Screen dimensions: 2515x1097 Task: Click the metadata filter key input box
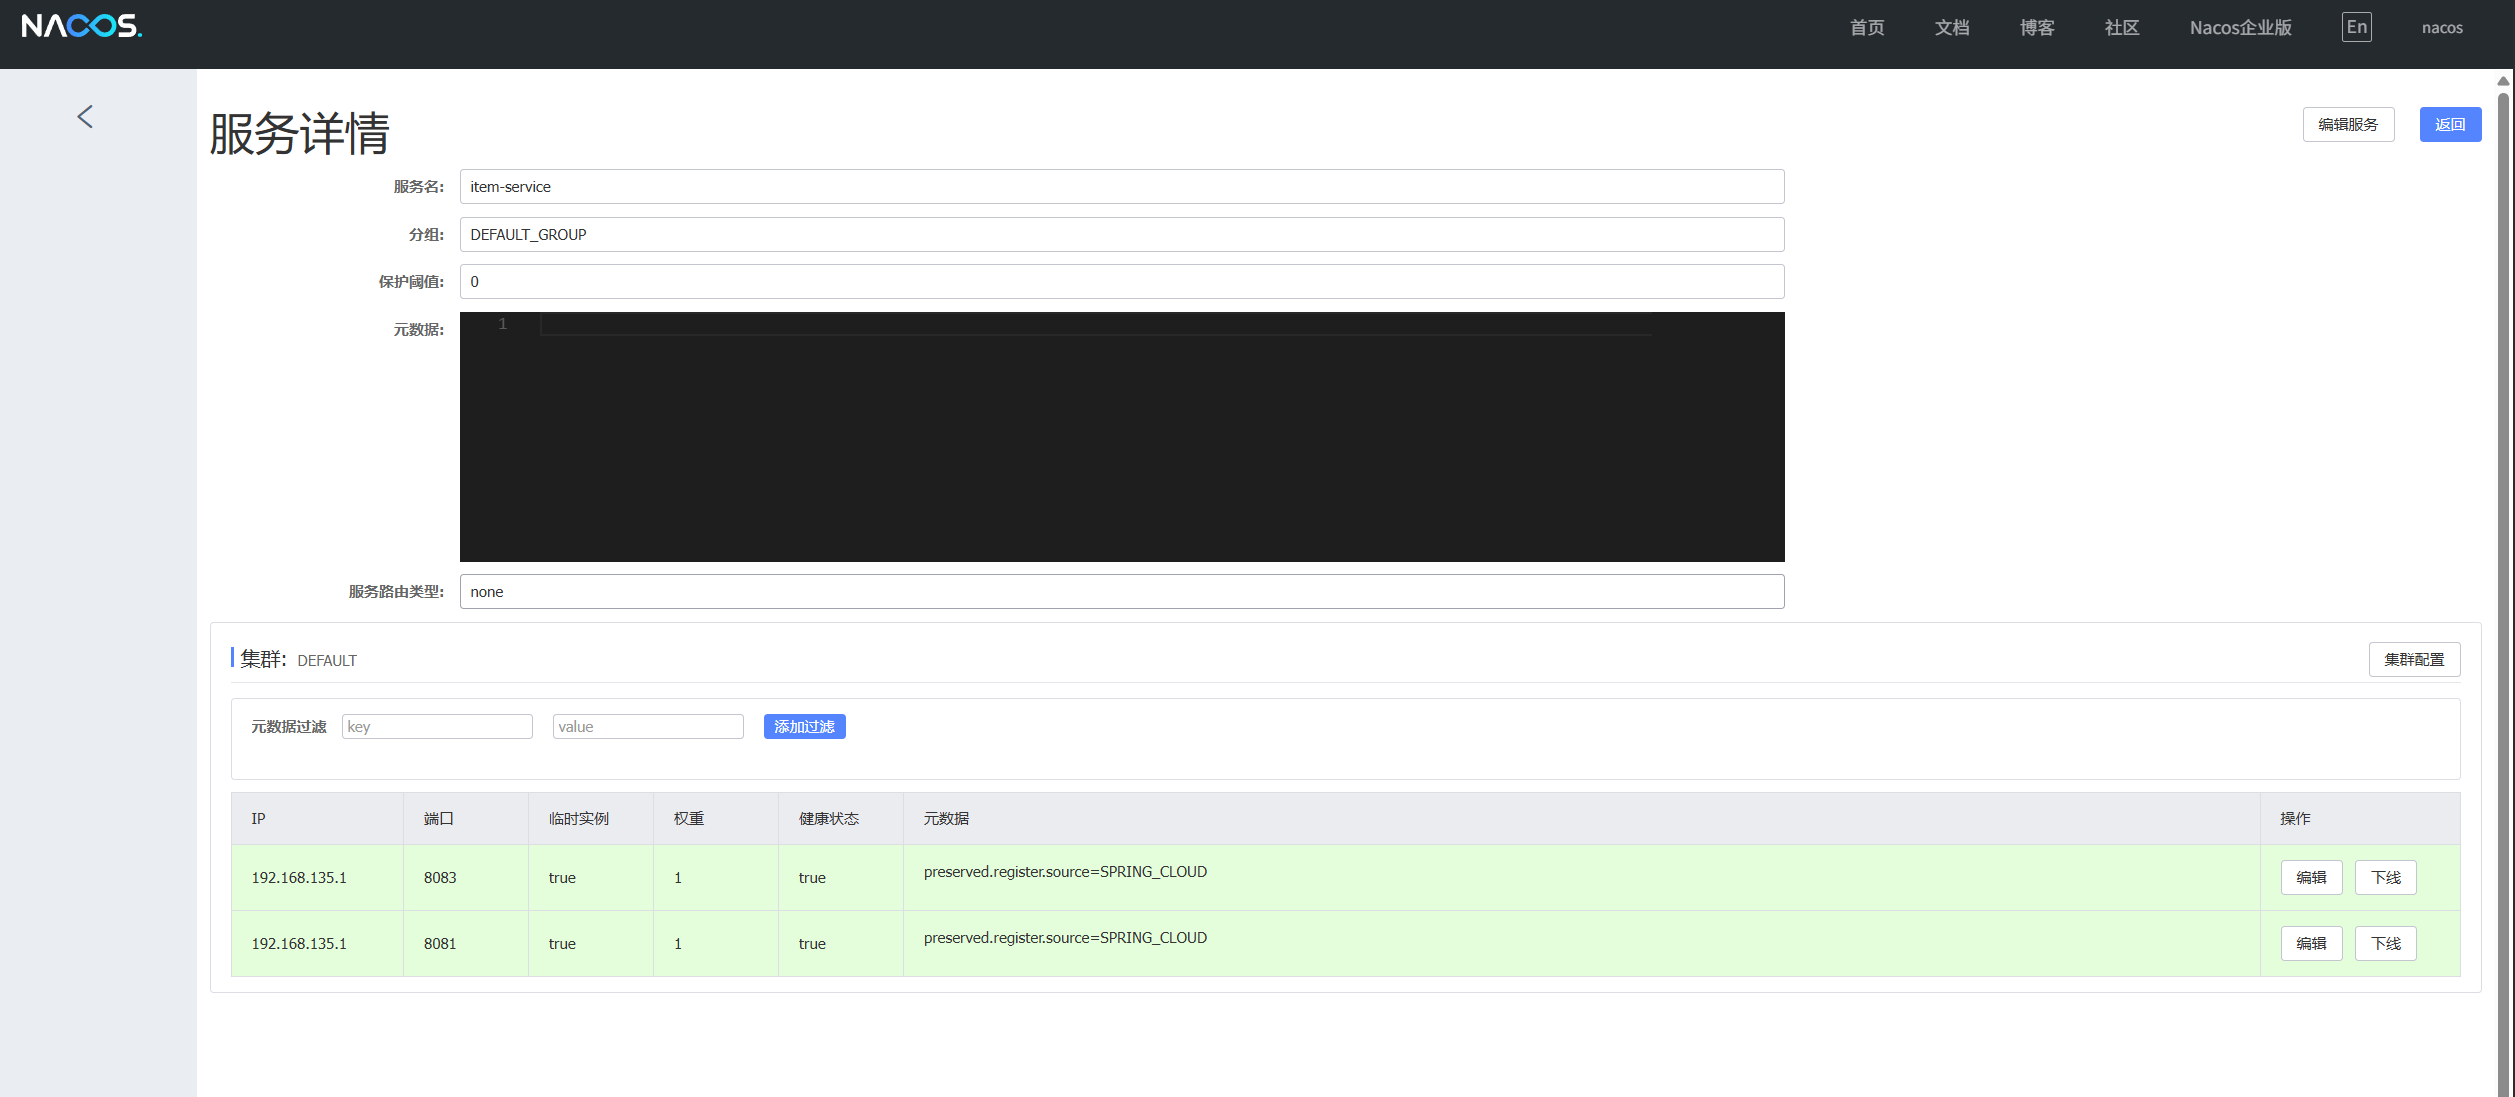pos(437,726)
